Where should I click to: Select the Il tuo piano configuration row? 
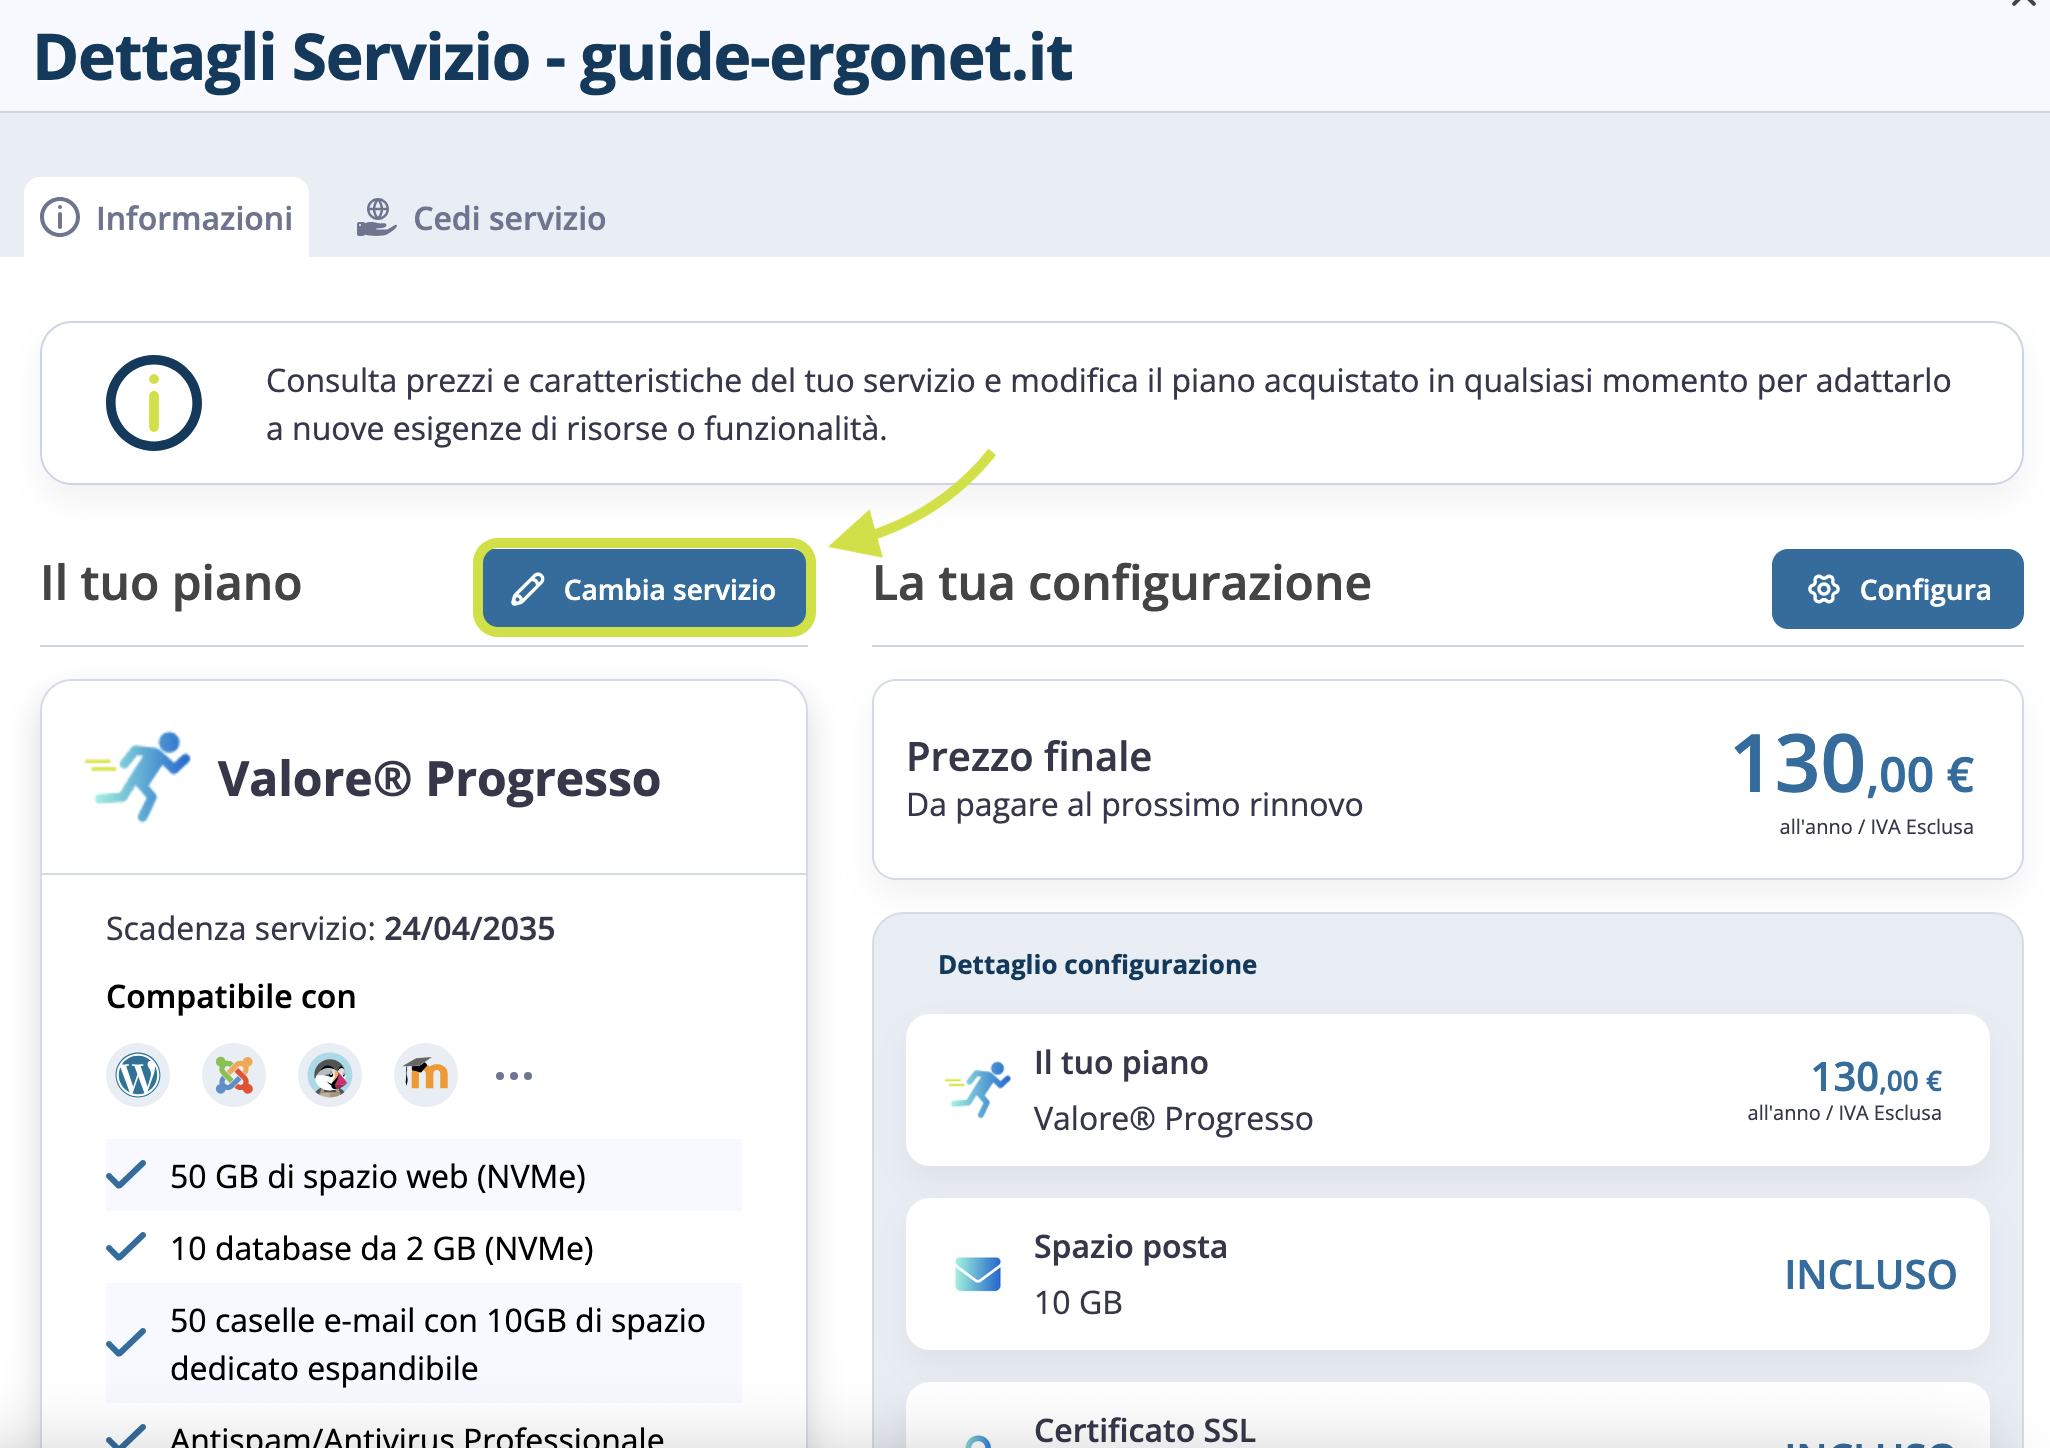(1447, 1090)
